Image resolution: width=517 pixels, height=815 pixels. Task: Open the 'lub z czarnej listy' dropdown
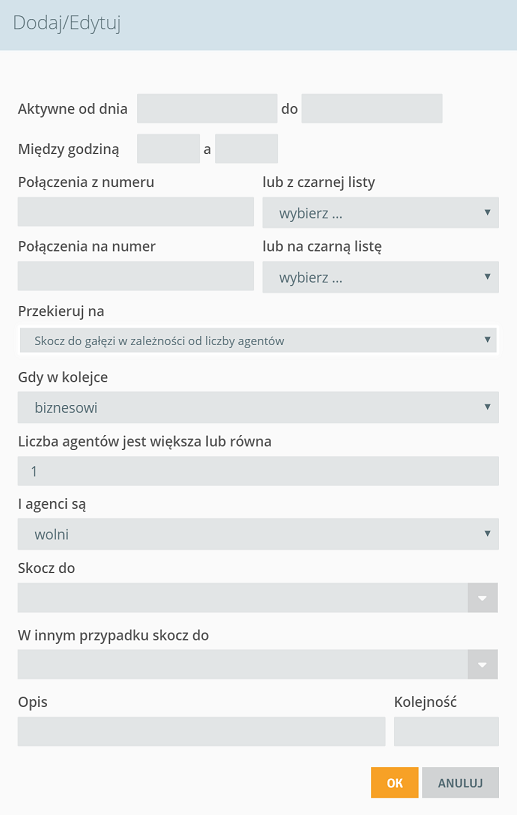[x=380, y=213]
